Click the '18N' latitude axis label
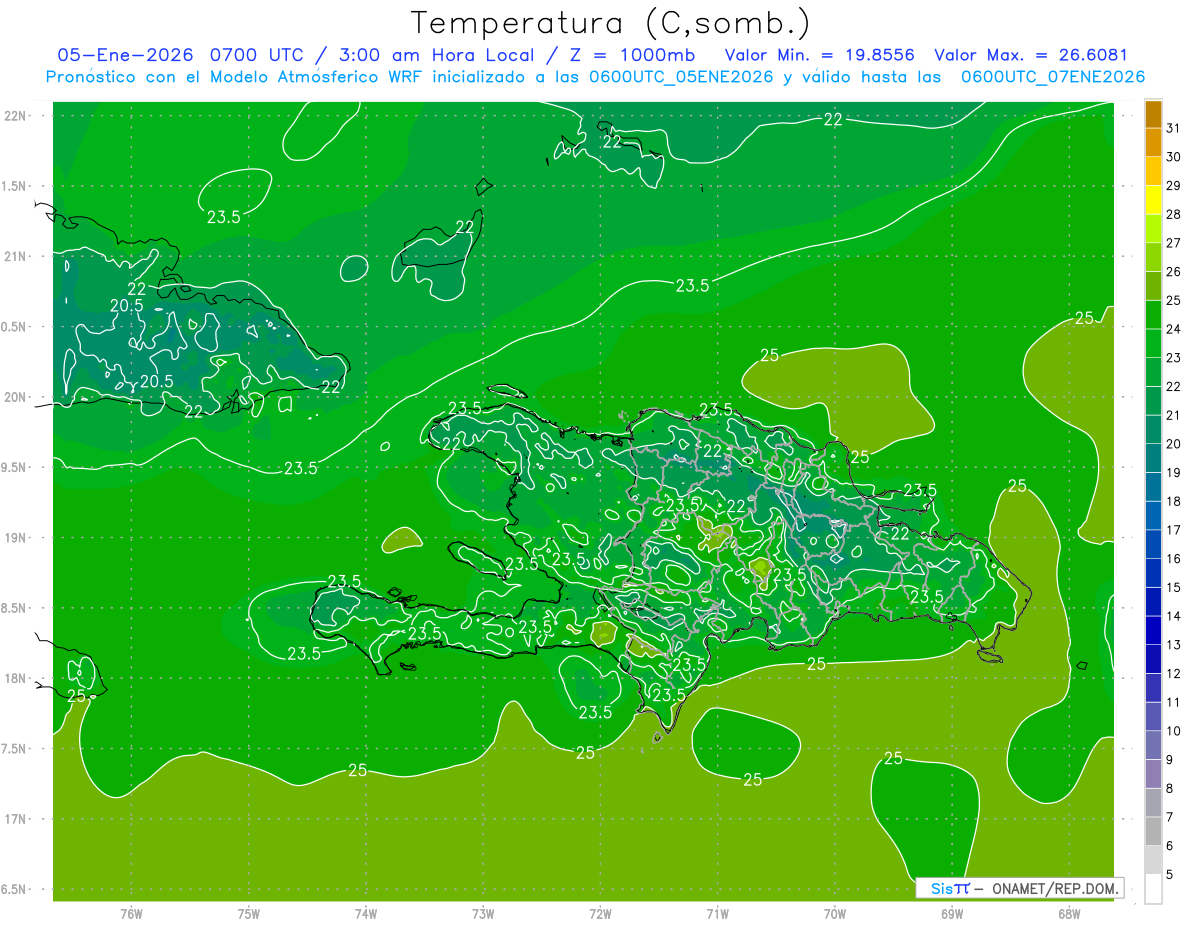Viewport: 1200px width, 927px height. click(x=17, y=678)
